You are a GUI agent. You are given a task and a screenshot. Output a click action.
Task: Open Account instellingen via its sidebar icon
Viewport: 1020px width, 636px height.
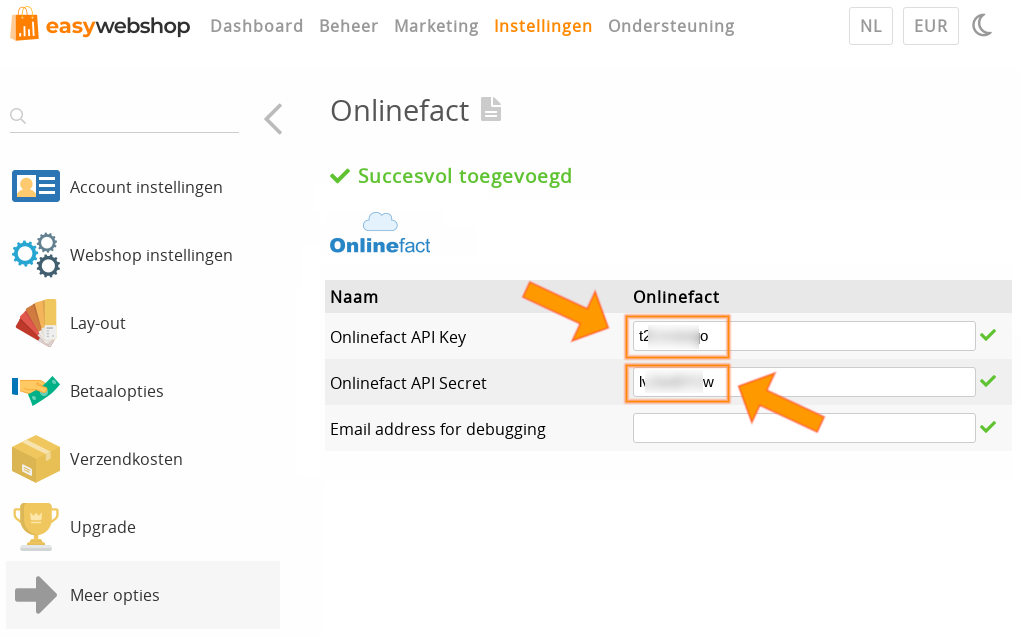[36, 186]
